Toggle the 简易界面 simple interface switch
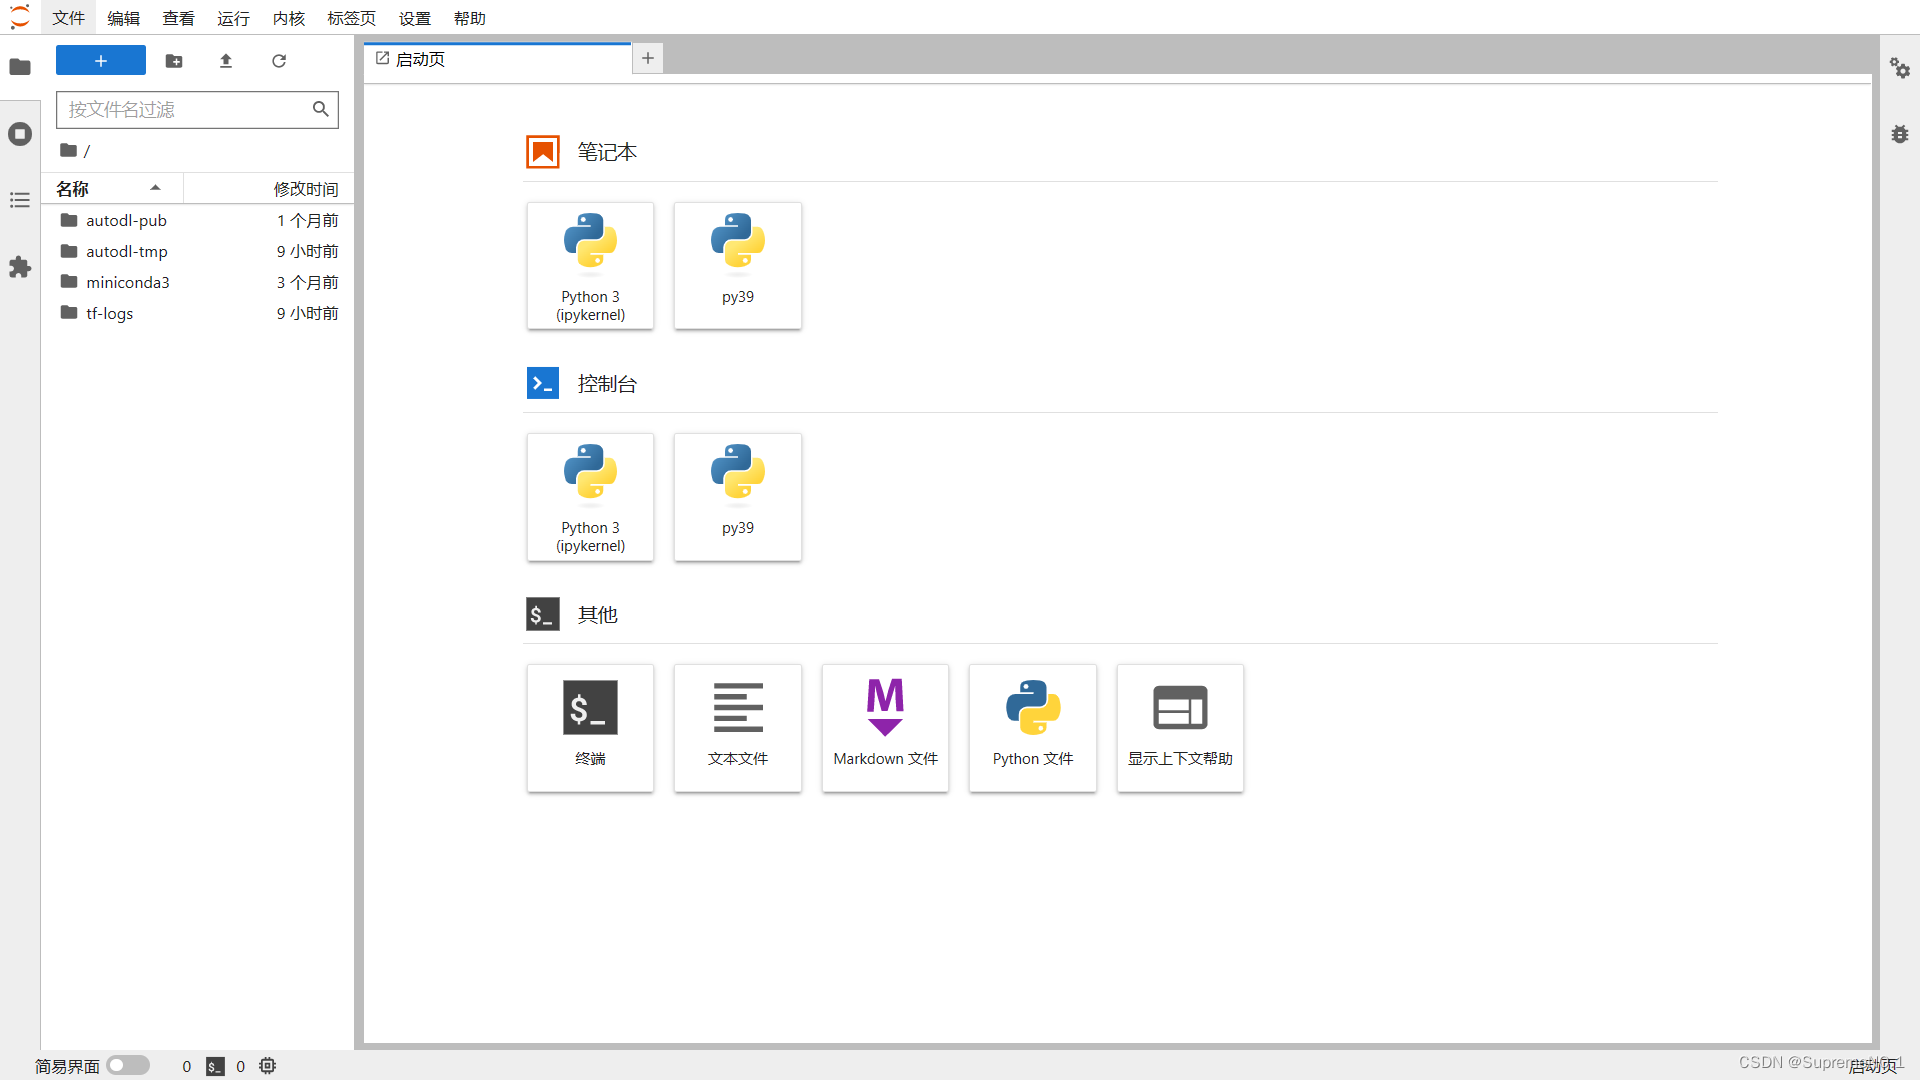Image resolution: width=1920 pixels, height=1080 pixels. coord(128,1065)
